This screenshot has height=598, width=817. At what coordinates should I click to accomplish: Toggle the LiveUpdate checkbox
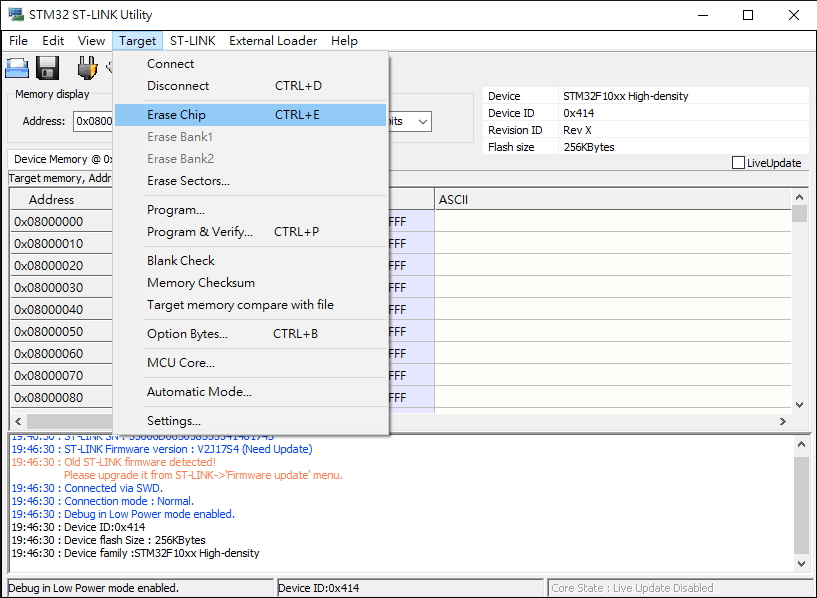click(x=738, y=163)
